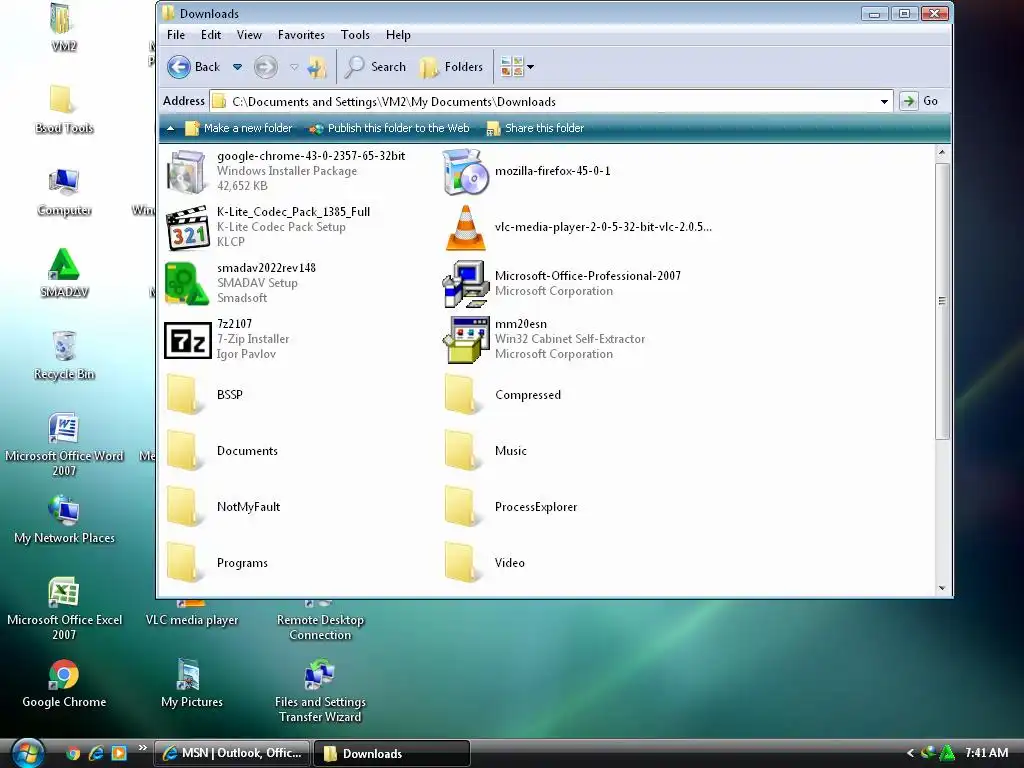
Task: Open the google-chrome-43 installer icon
Action: click(187, 171)
